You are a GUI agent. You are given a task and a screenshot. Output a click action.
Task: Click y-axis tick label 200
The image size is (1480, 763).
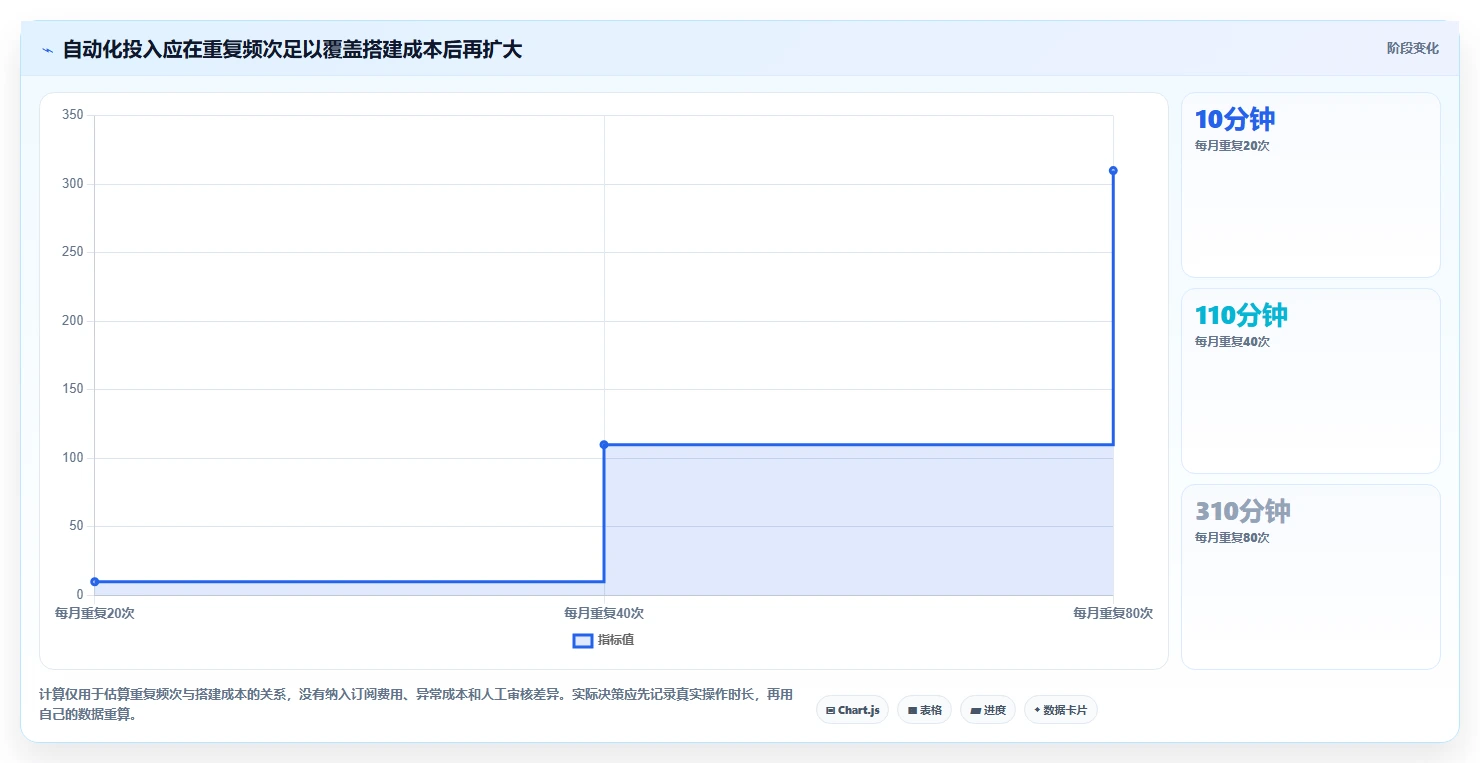coord(73,321)
